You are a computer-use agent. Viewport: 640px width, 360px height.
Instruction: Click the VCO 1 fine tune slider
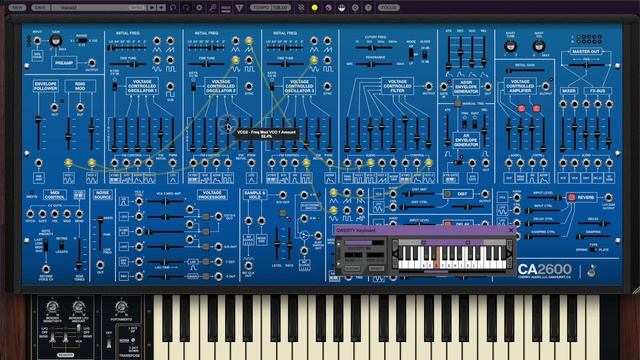tap(127, 64)
